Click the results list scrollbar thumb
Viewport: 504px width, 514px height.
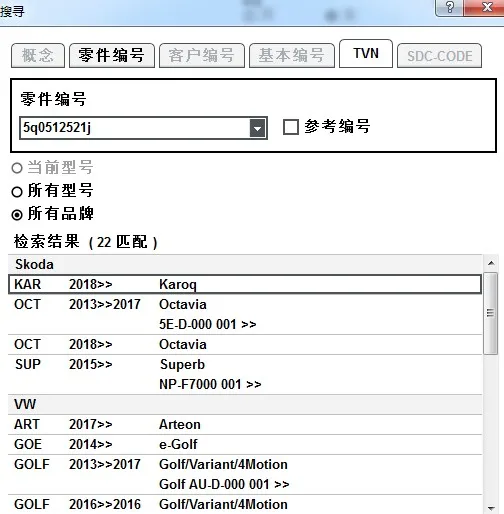click(490, 313)
